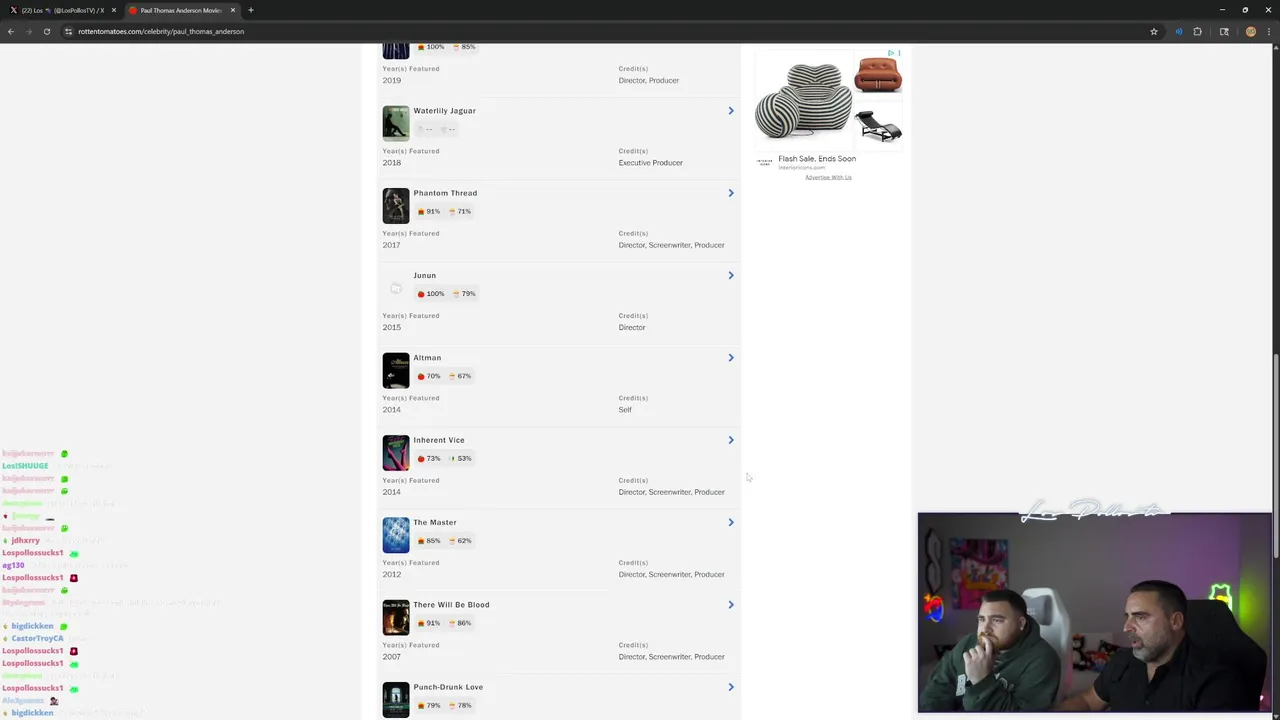Open the Flash Sale furniture advertisement
This screenshot has height=720, width=1280.
coord(829,110)
